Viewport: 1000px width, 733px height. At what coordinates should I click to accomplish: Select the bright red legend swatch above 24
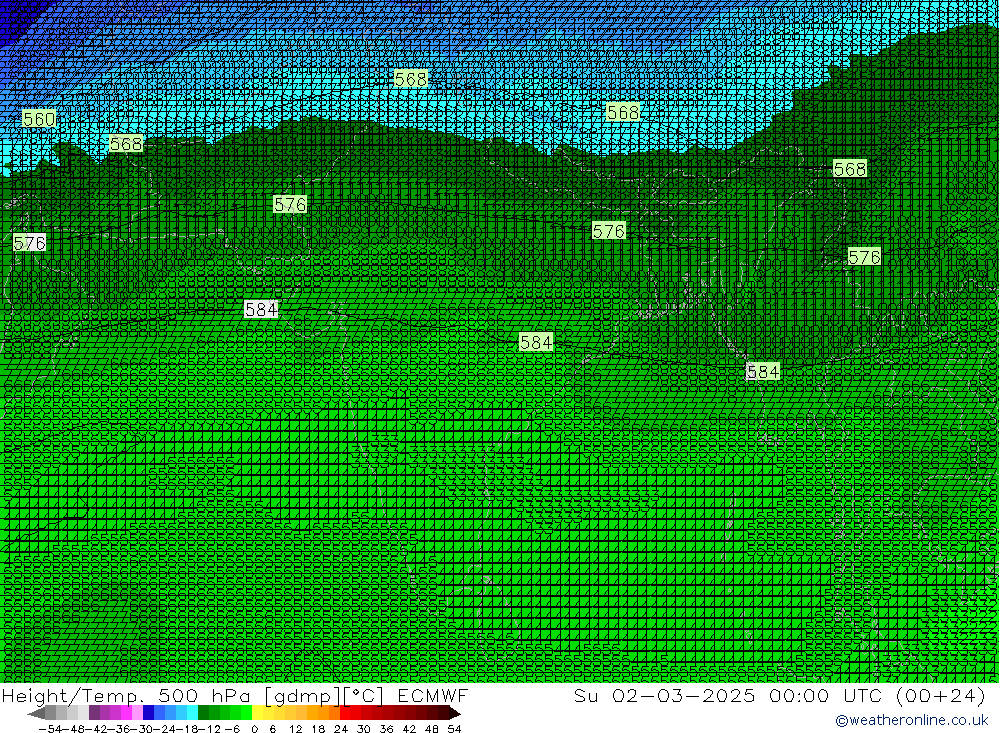point(345,713)
